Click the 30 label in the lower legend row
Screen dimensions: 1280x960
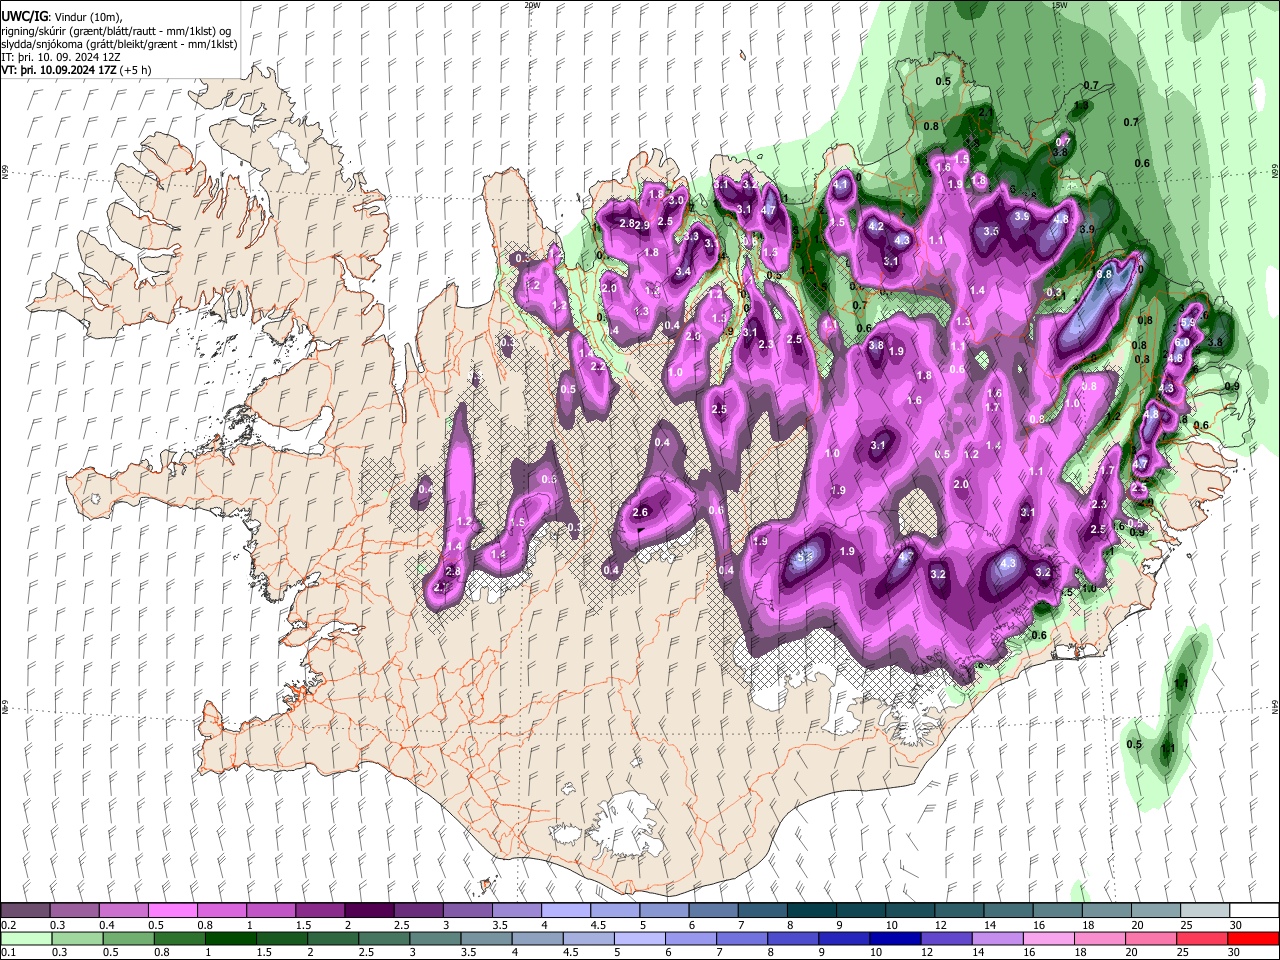point(1236,953)
